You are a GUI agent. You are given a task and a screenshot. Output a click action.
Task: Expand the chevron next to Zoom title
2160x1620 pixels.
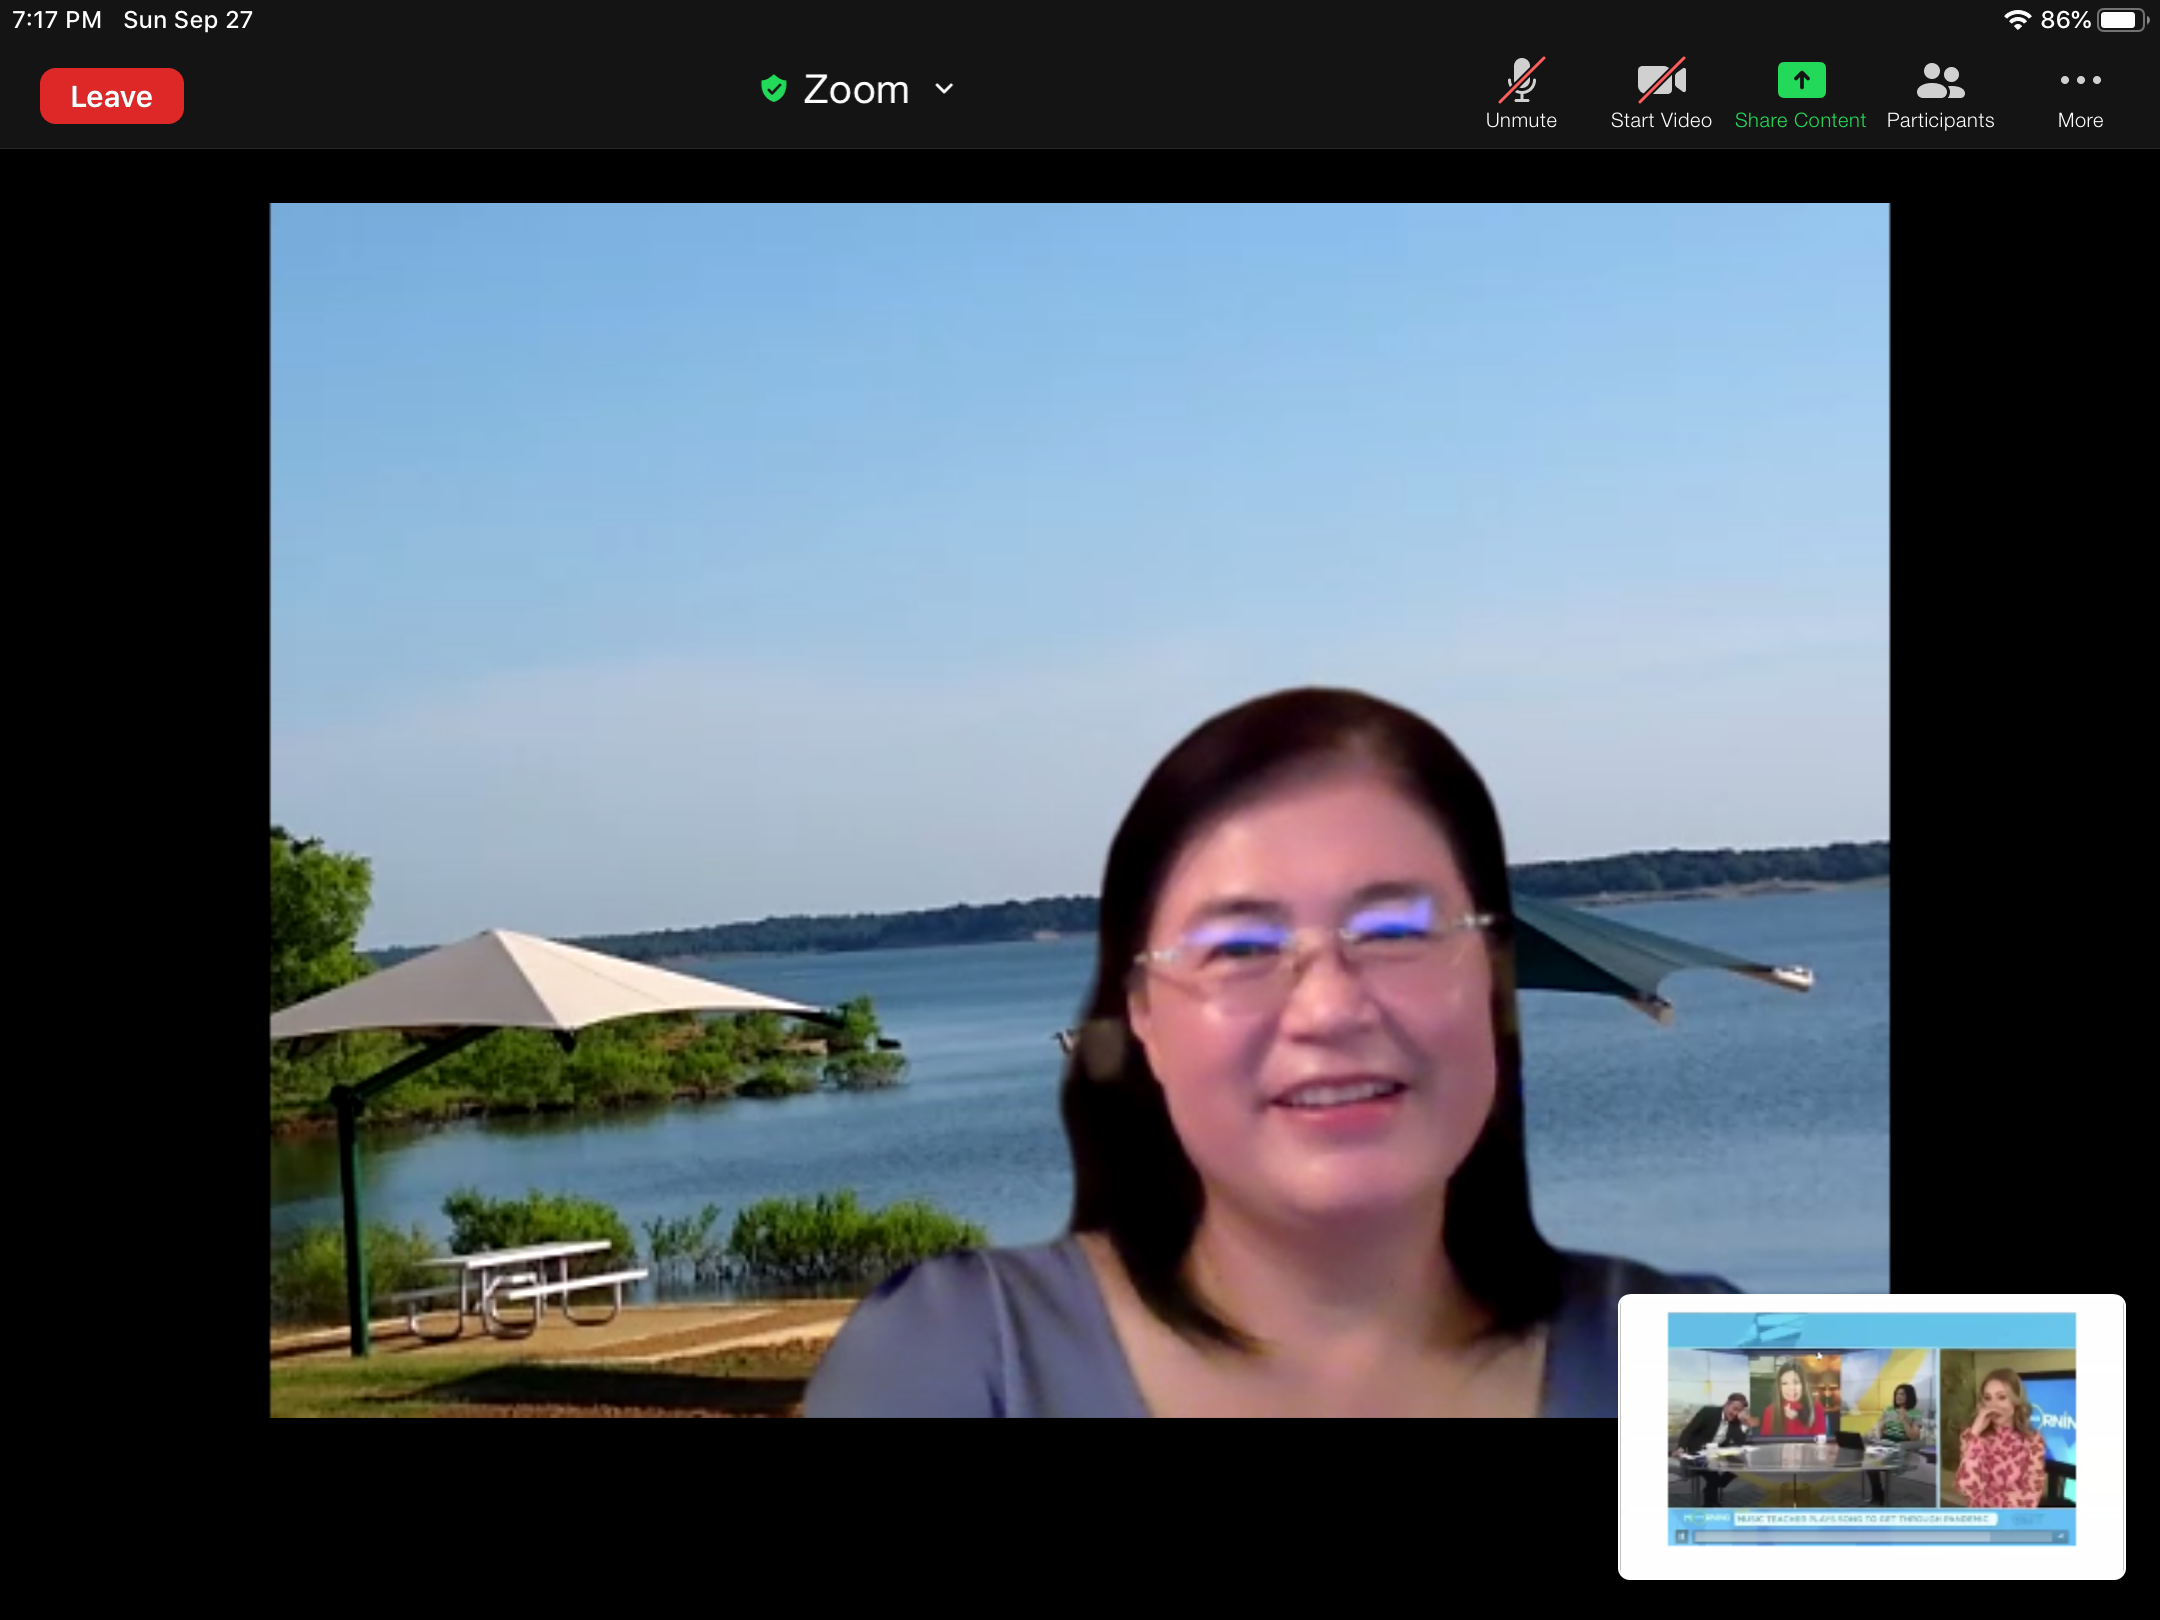point(944,89)
